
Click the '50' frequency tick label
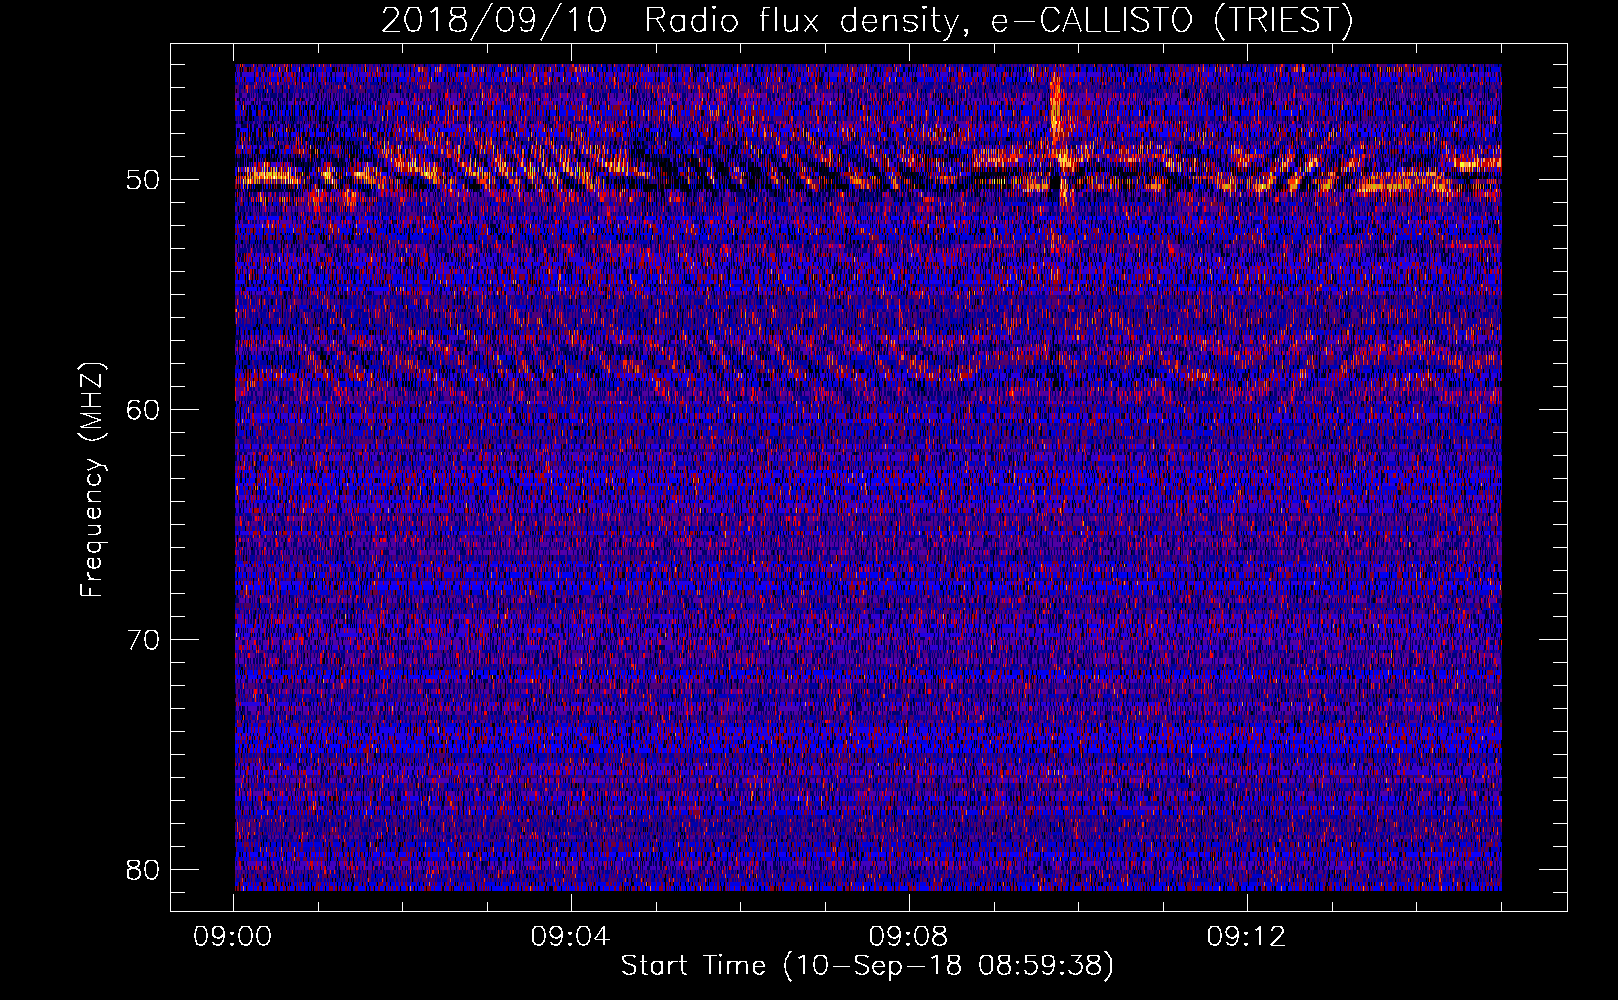click(x=144, y=180)
